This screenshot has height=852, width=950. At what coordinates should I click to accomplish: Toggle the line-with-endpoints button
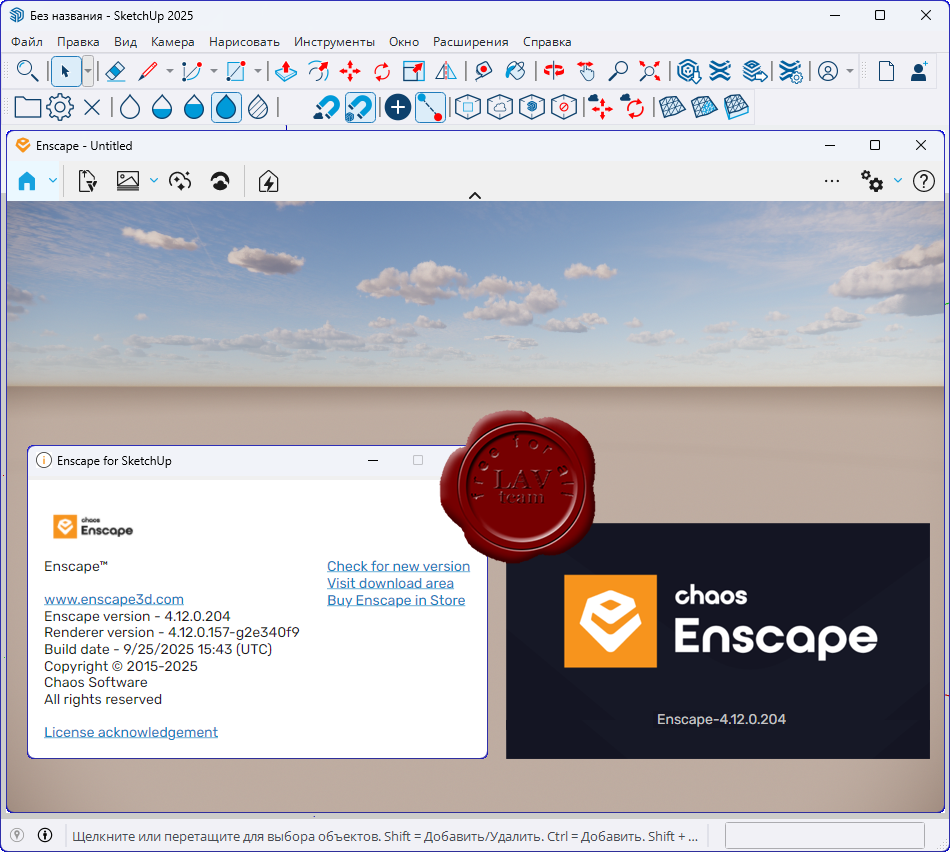[430, 107]
